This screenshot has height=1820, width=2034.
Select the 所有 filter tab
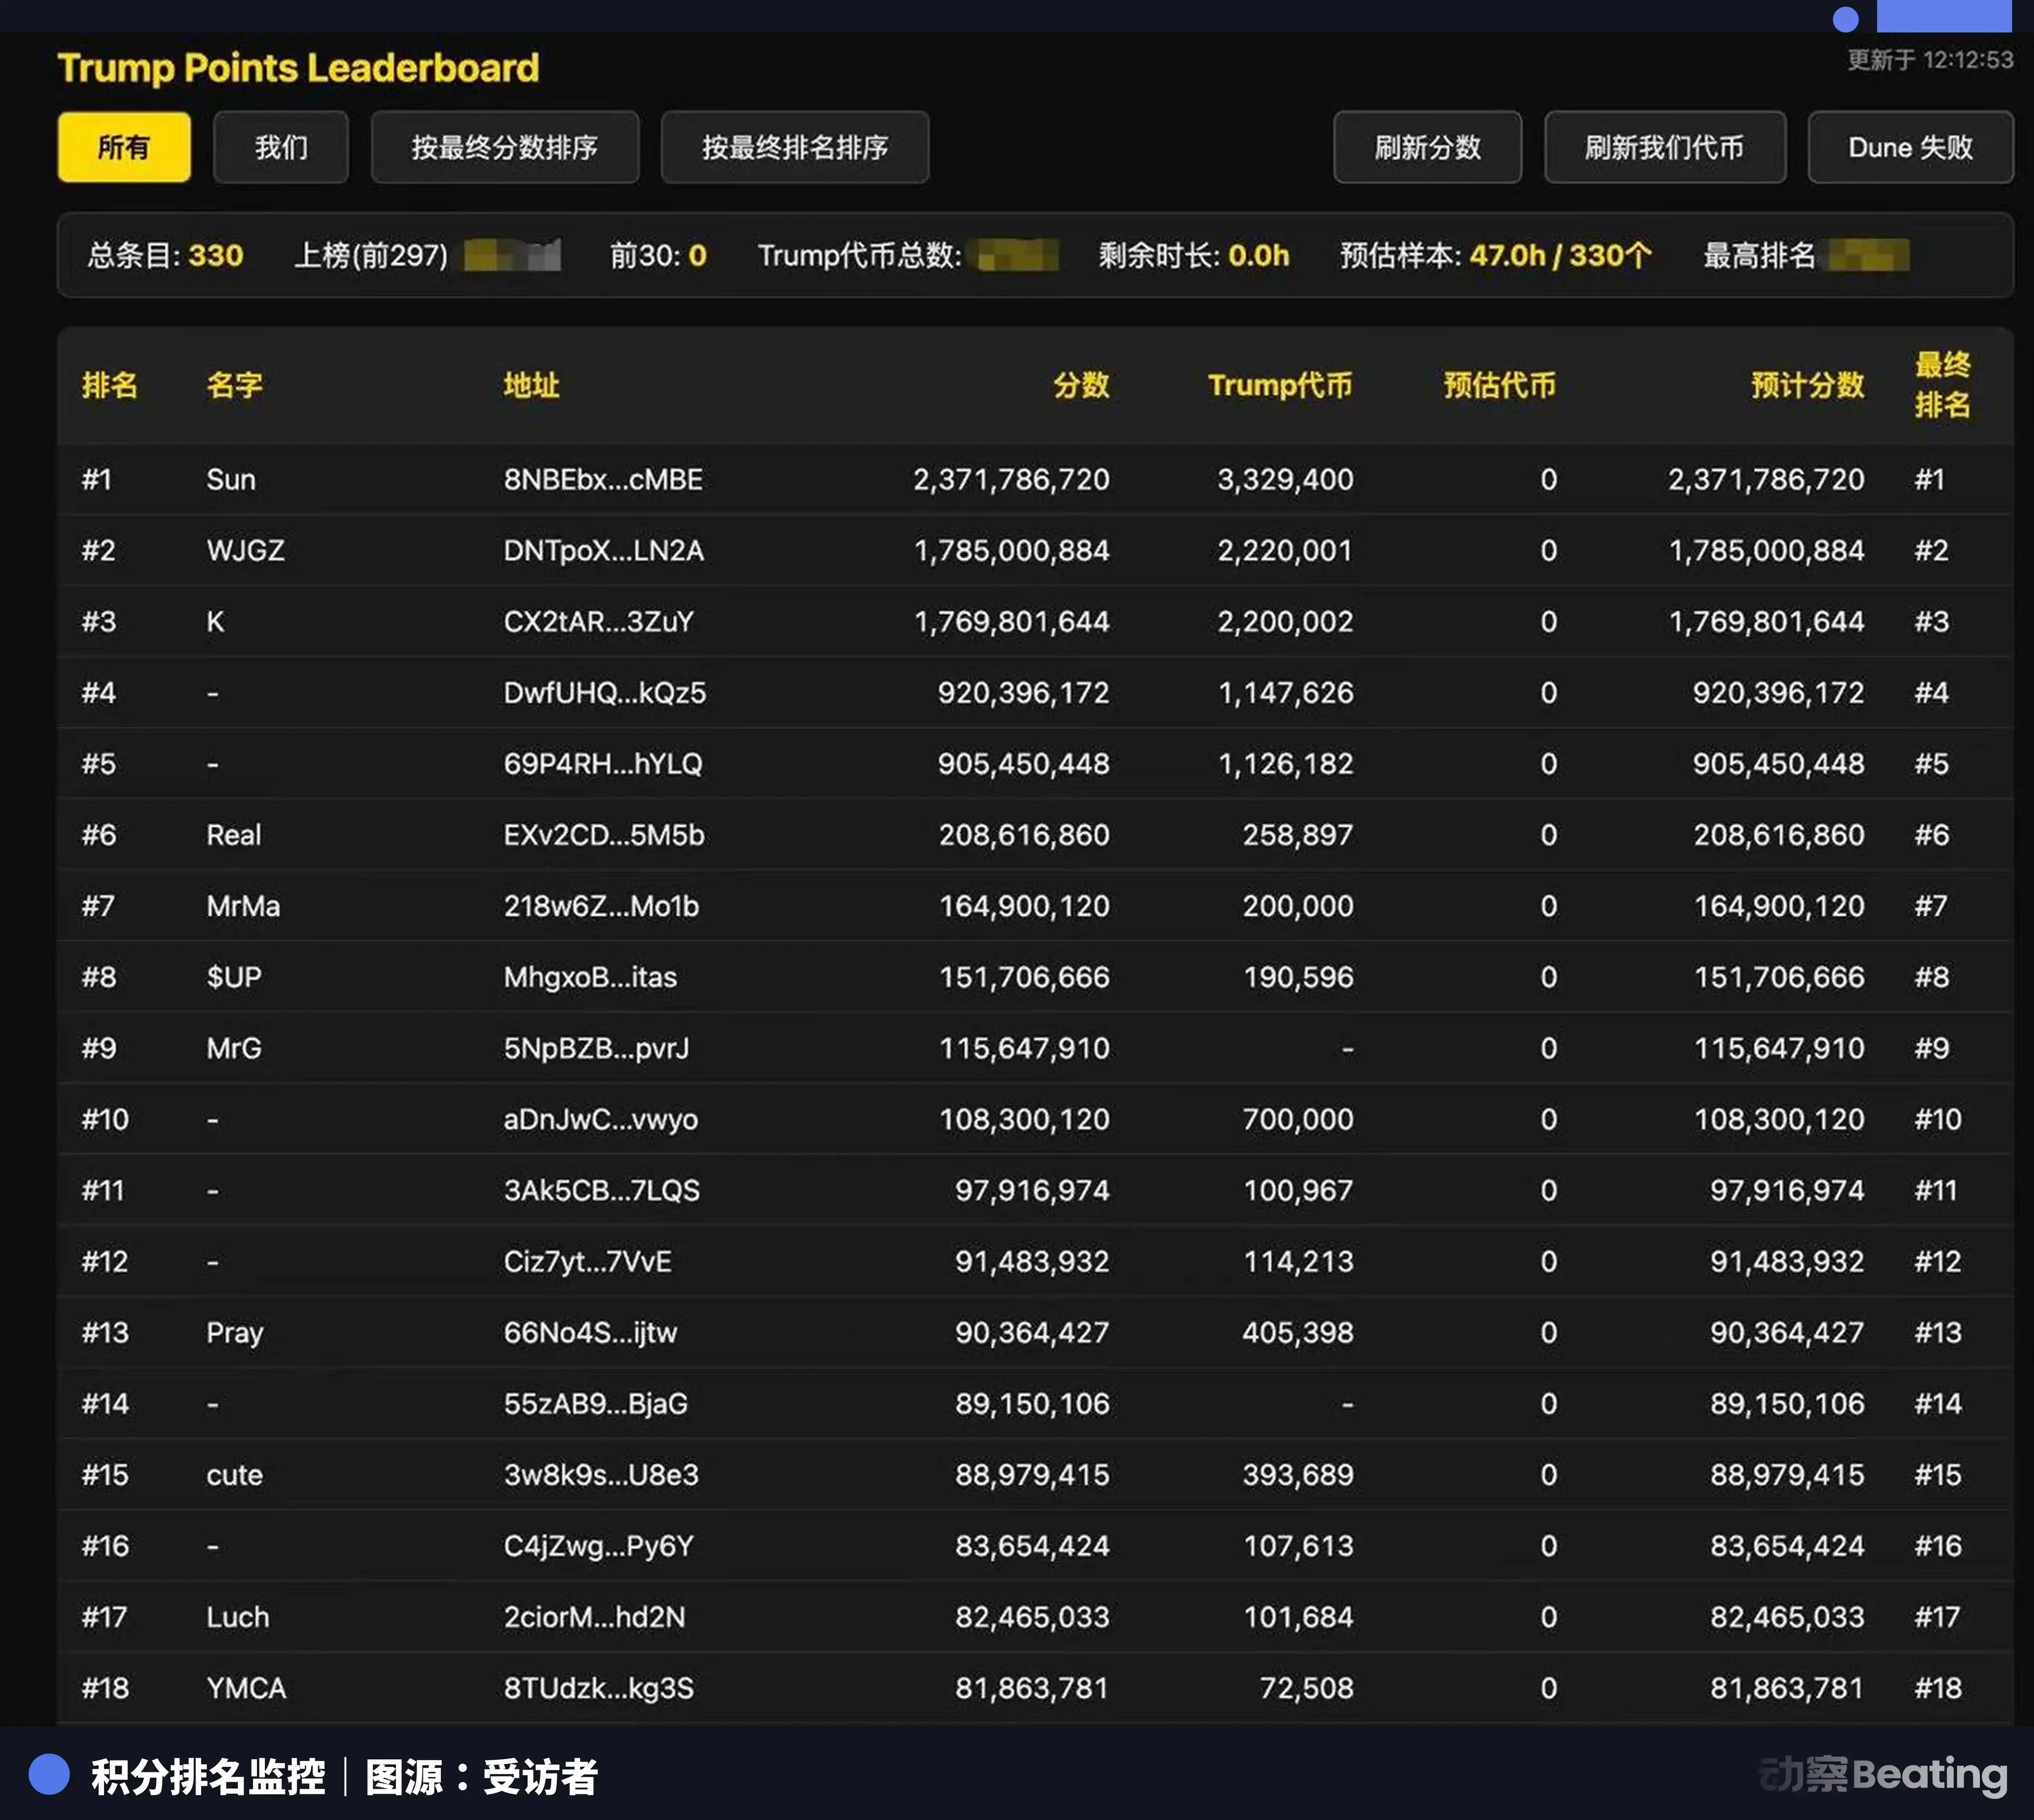pyautogui.click(x=123, y=147)
